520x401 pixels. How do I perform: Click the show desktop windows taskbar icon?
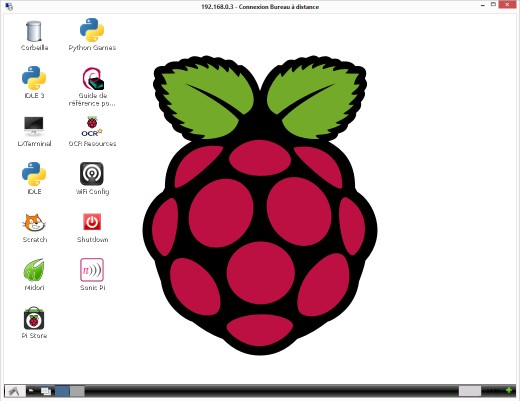tap(46, 391)
